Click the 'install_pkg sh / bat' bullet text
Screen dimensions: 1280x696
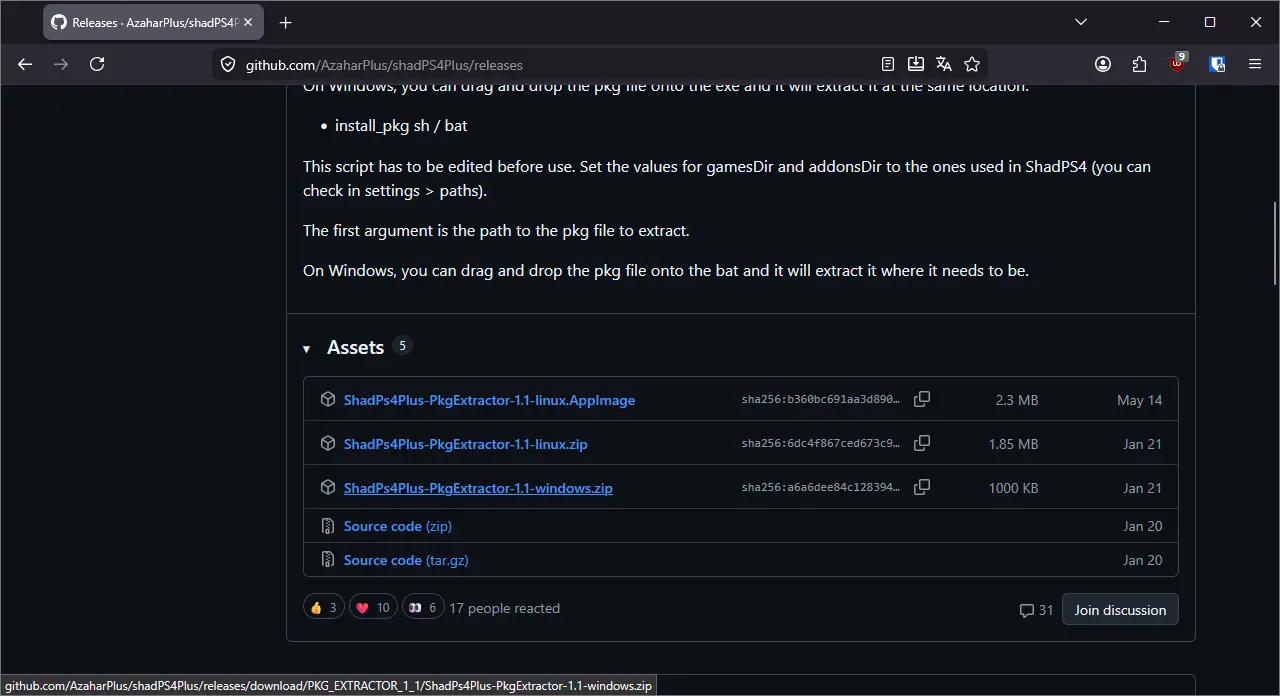tap(401, 126)
